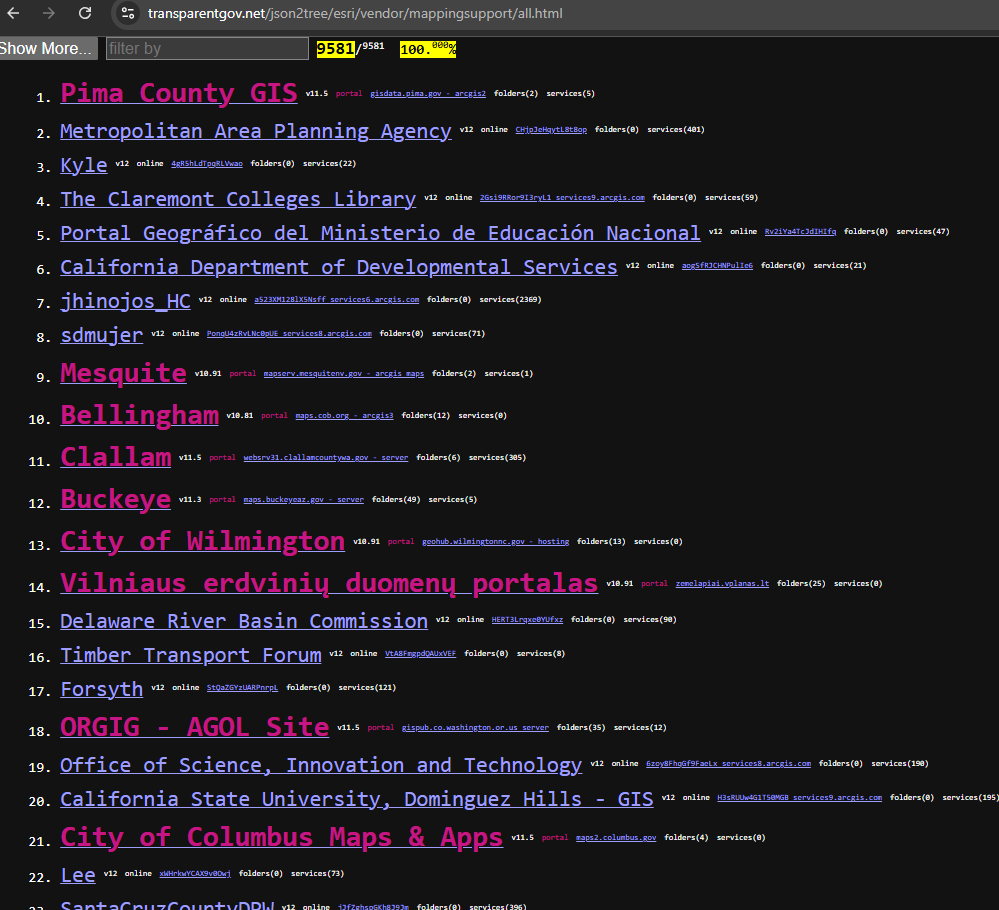
Task: Click the a523XM128lX5Nsff services6.arcgis.com link
Action: point(336,300)
